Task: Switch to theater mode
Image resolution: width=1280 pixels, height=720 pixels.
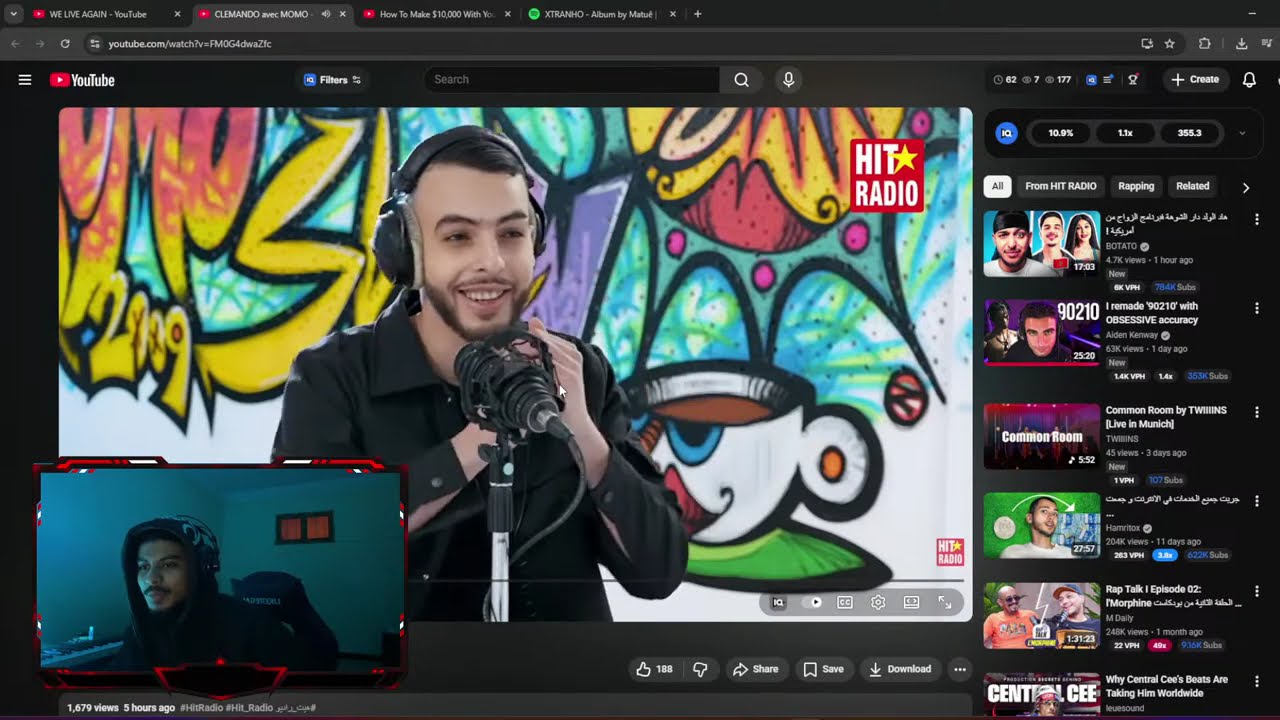Action: (x=911, y=602)
